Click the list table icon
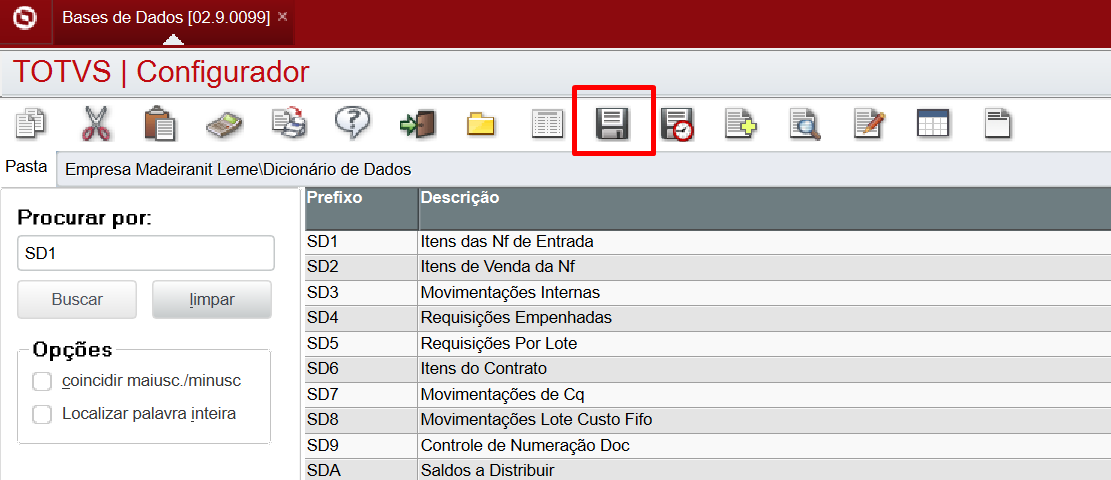Screen dimensions: 1111x480 pyautogui.click(x=548, y=124)
